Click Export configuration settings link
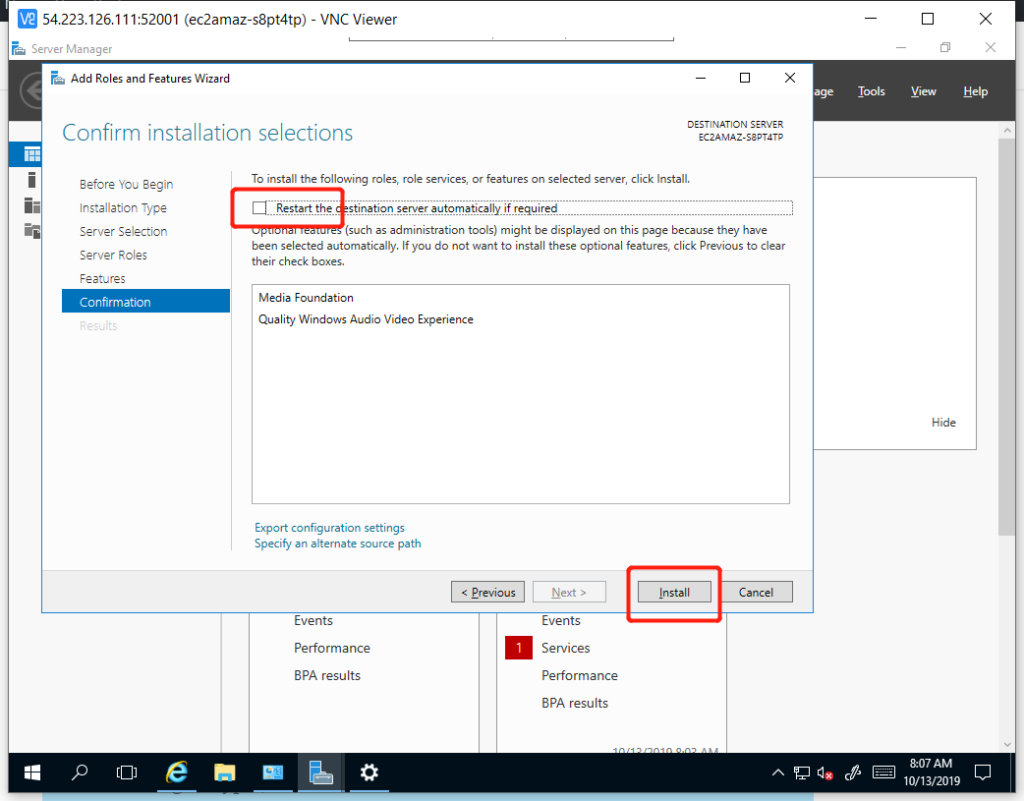This screenshot has height=801, width=1024. (330, 527)
